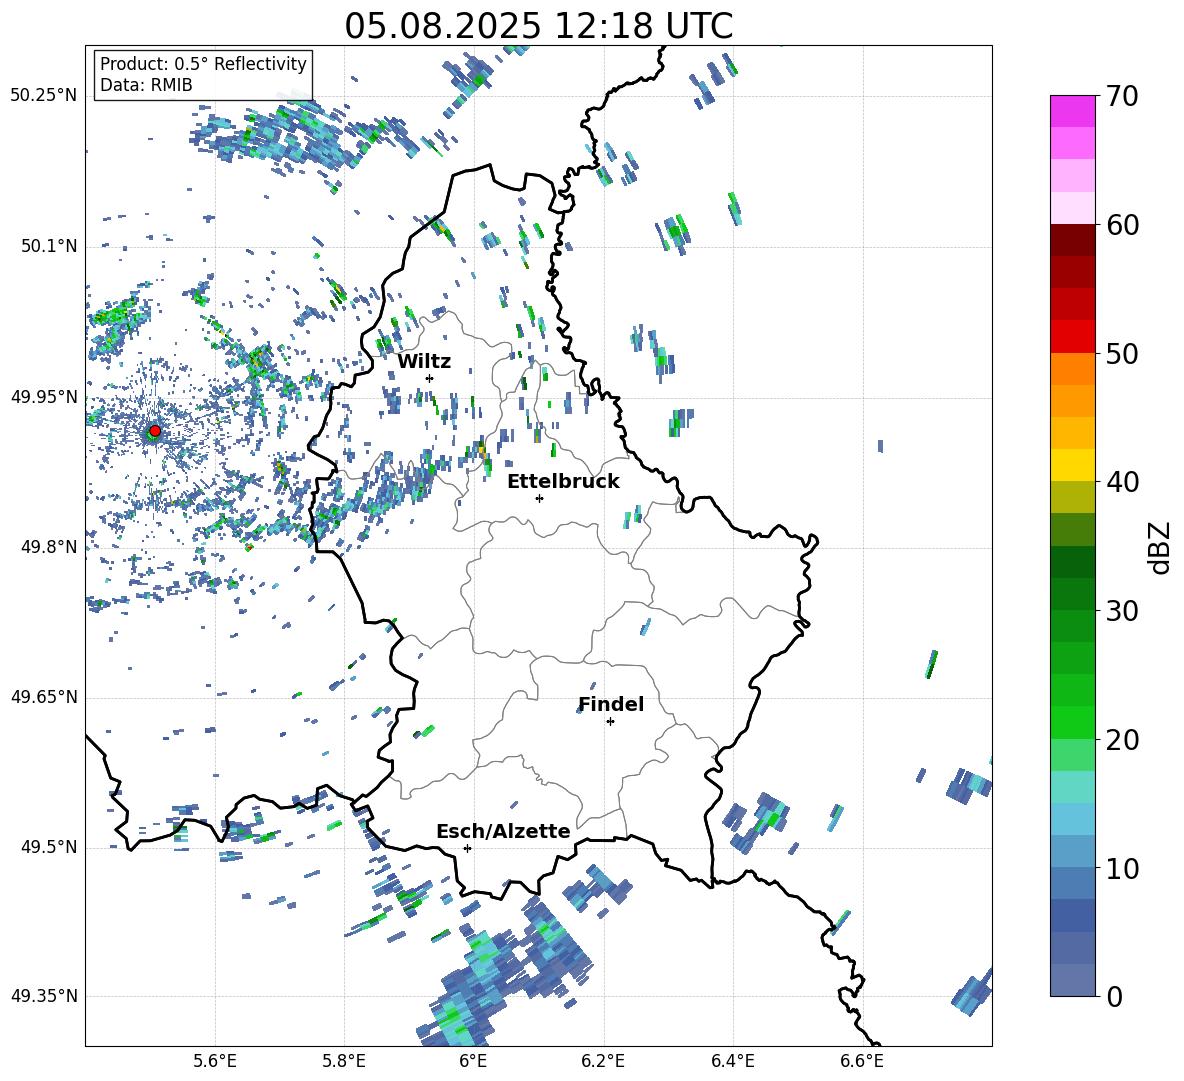Viewport: 1184px width, 1081px height.
Task: Click the 6.6°E longitude label
Action: [x=862, y=1062]
